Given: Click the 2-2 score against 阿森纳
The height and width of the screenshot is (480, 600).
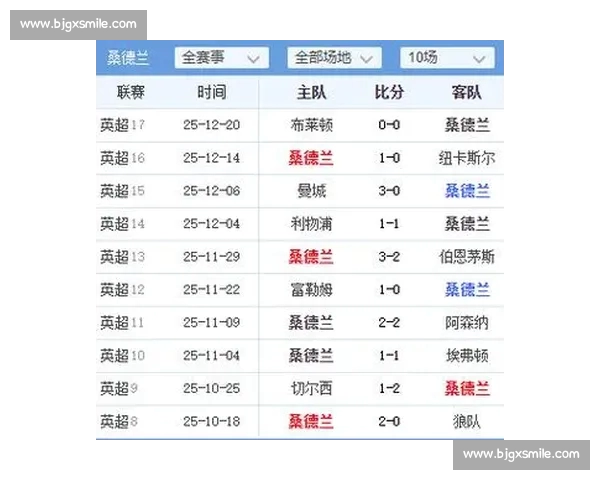Looking at the screenshot, I should pos(389,323).
